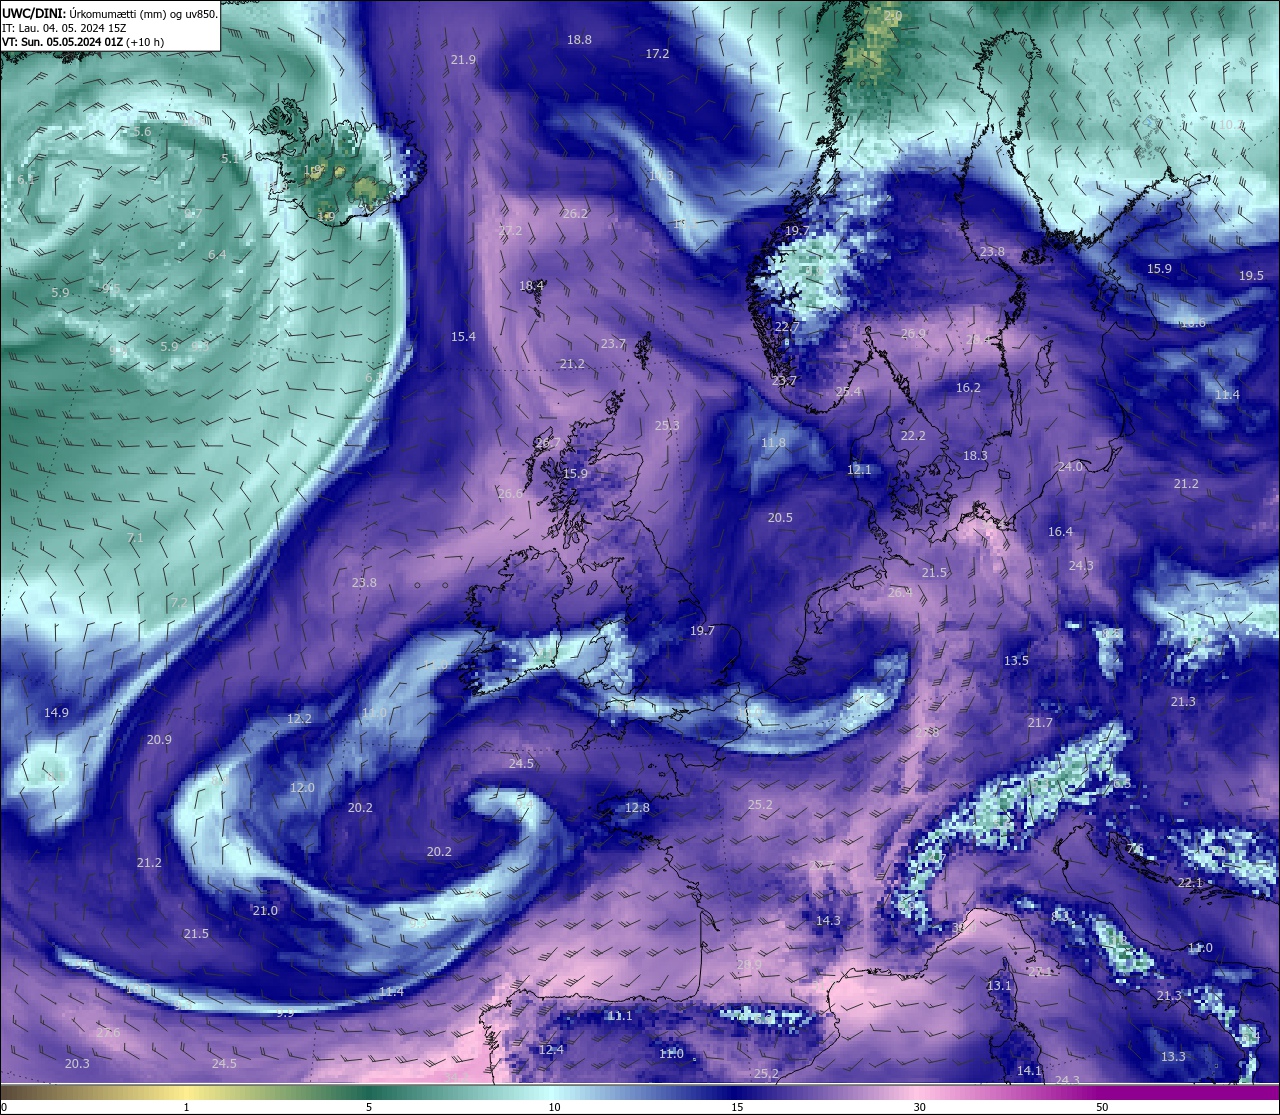This screenshot has width=1280, height=1115.
Task: Select the 'IT: Lau. 04. 05. 2024 15Z' line
Action: click(64, 28)
